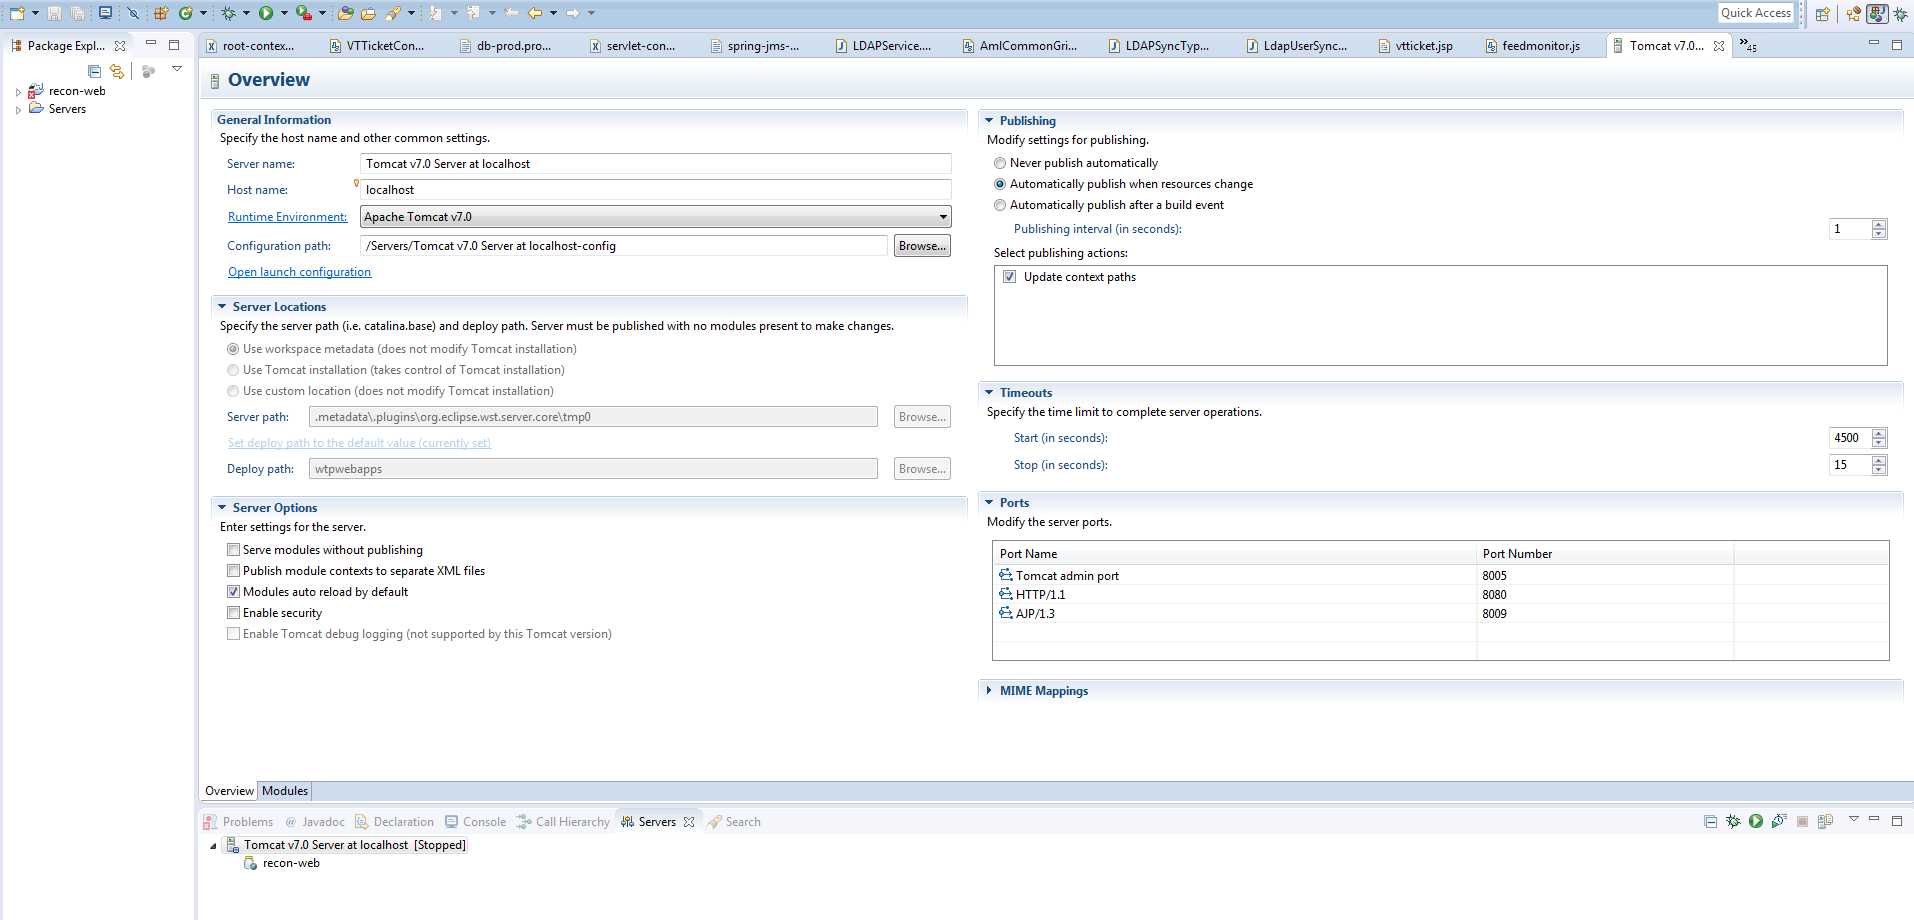Click the Skip All Breakpoints icon

pos(133,13)
